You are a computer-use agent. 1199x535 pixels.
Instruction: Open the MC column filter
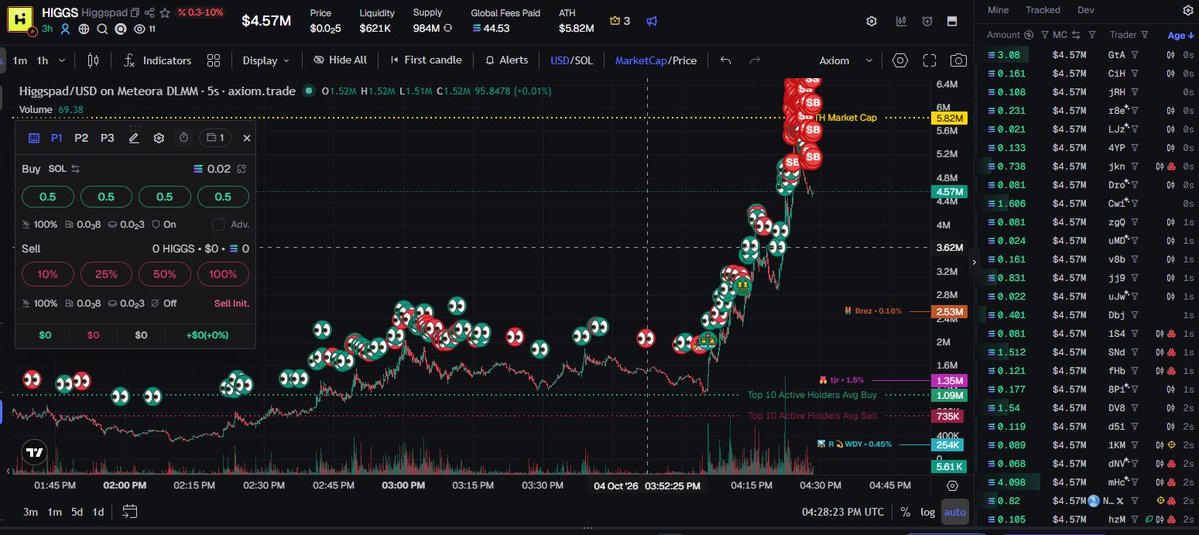pyautogui.click(x=1092, y=35)
